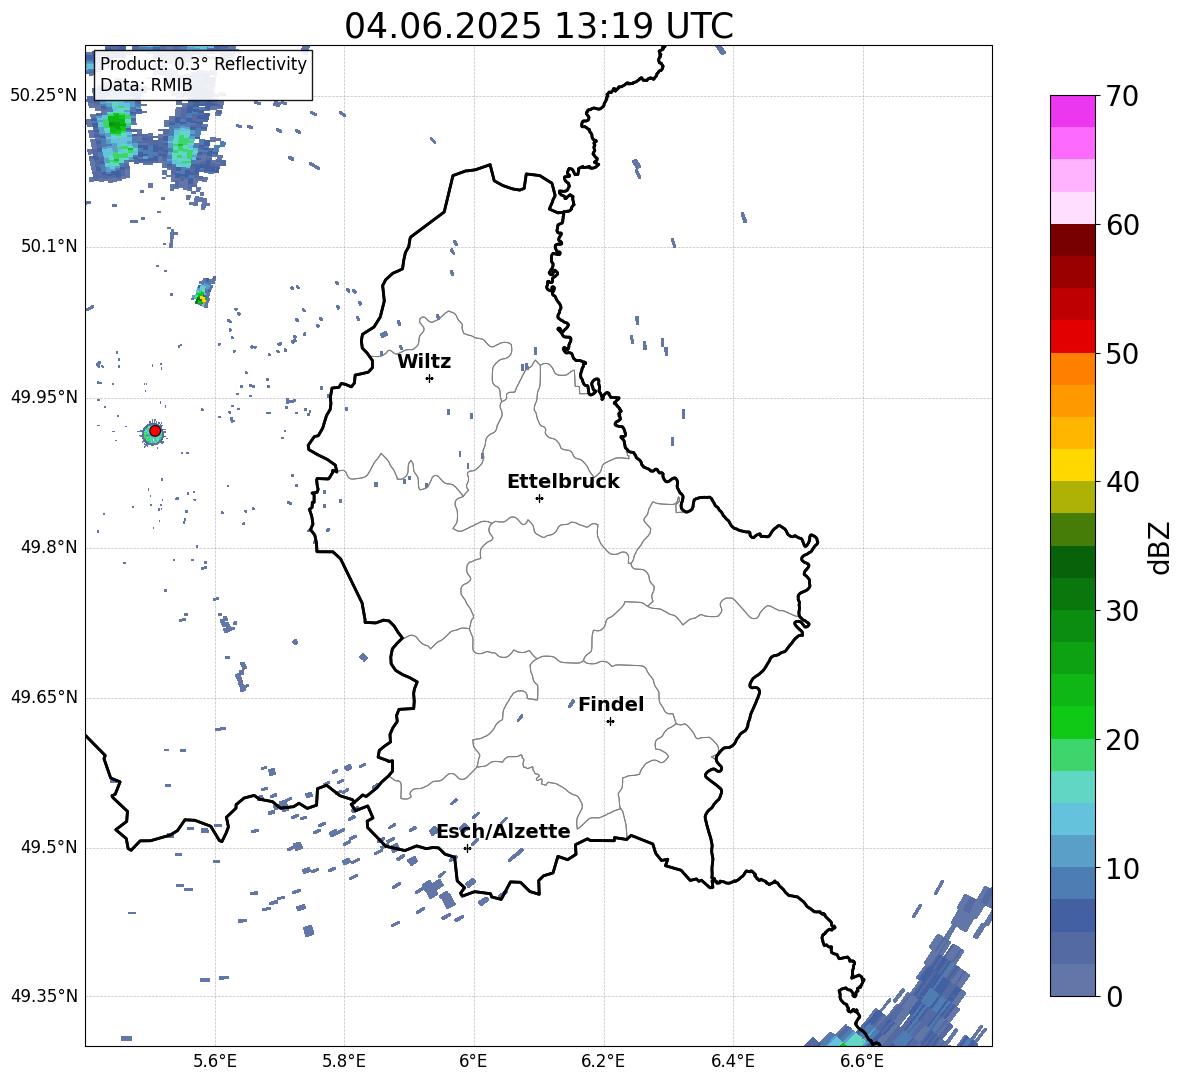Click the 49.8°N latitude tick label

[49, 547]
